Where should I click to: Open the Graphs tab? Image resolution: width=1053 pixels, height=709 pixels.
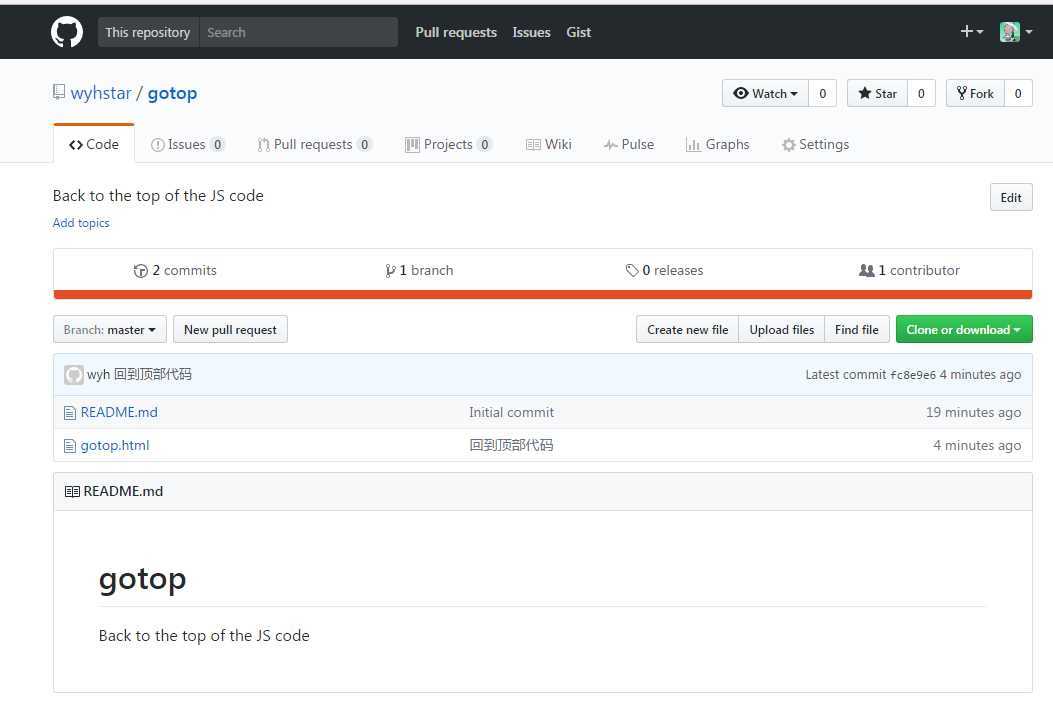(717, 144)
